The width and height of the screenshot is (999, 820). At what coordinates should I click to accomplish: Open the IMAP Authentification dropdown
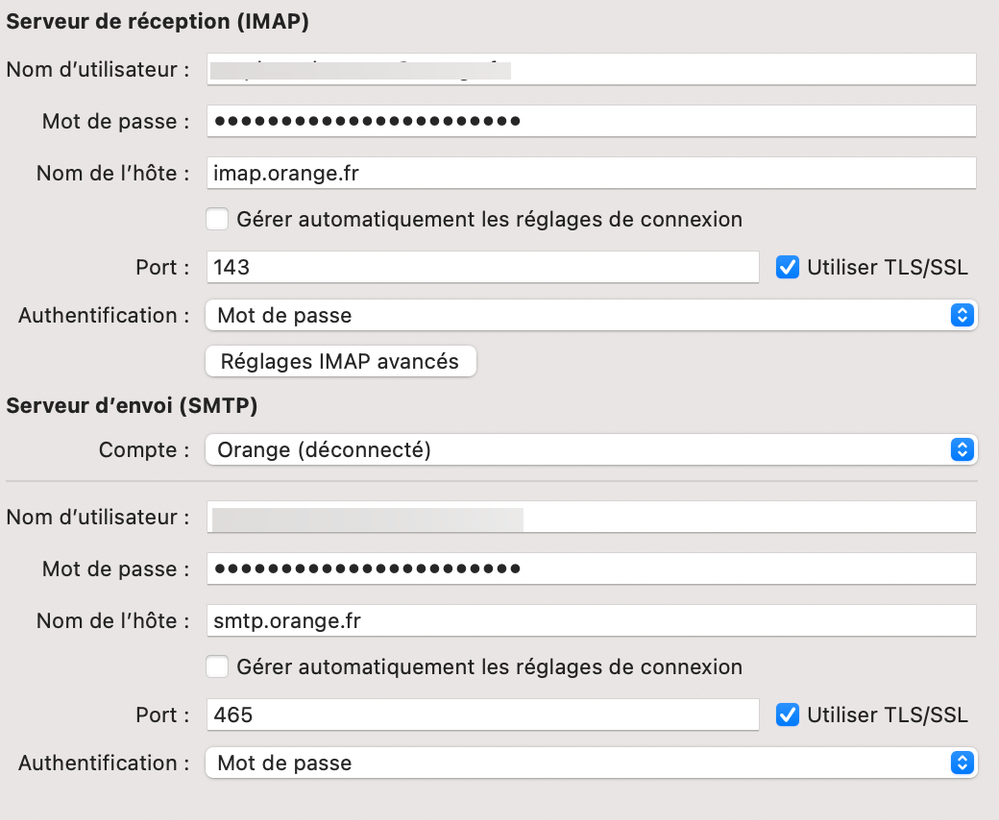click(x=590, y=315)
